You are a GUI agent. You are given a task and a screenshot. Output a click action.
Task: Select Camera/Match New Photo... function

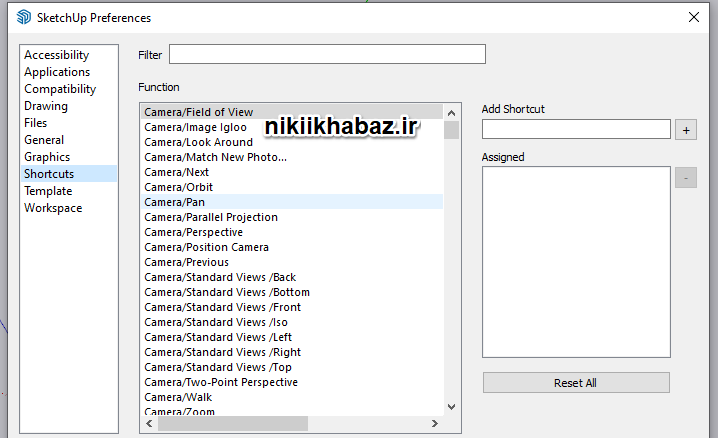click(292, 157)
